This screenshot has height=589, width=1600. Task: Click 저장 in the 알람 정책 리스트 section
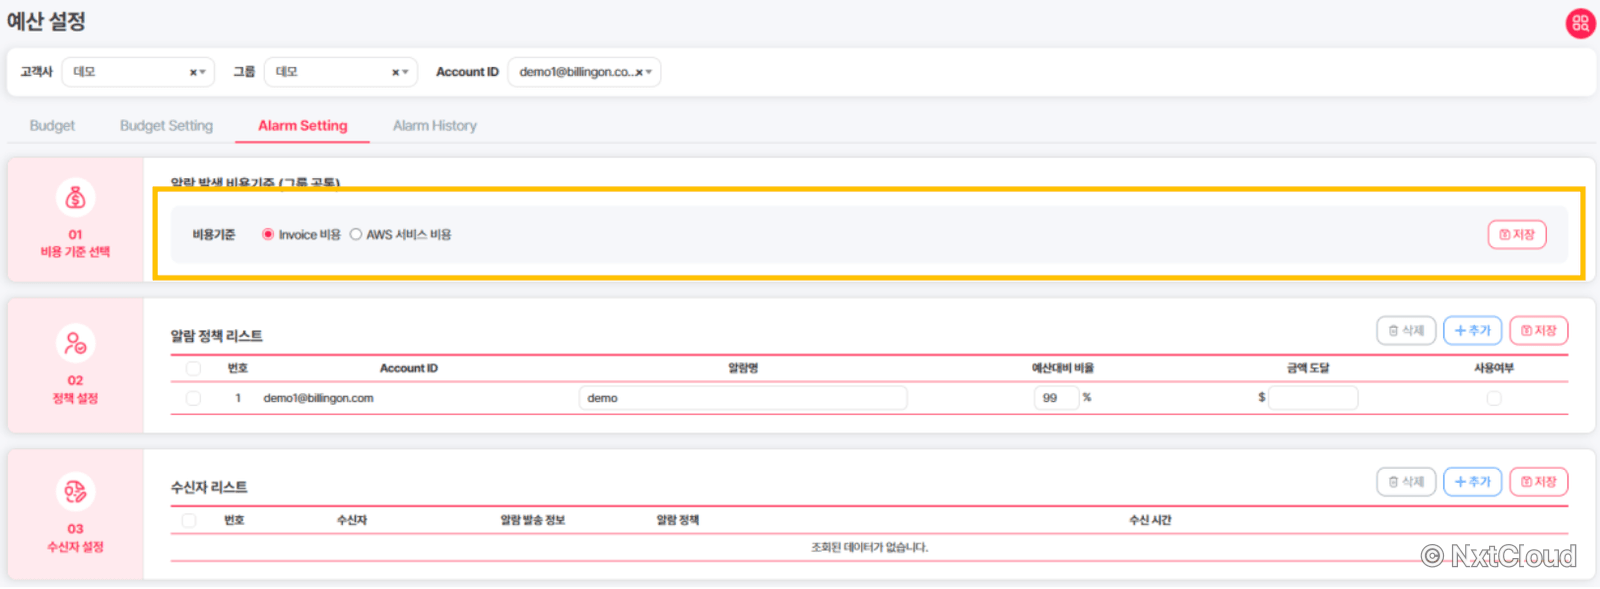pyautogui.click(x=1539, y=331)
